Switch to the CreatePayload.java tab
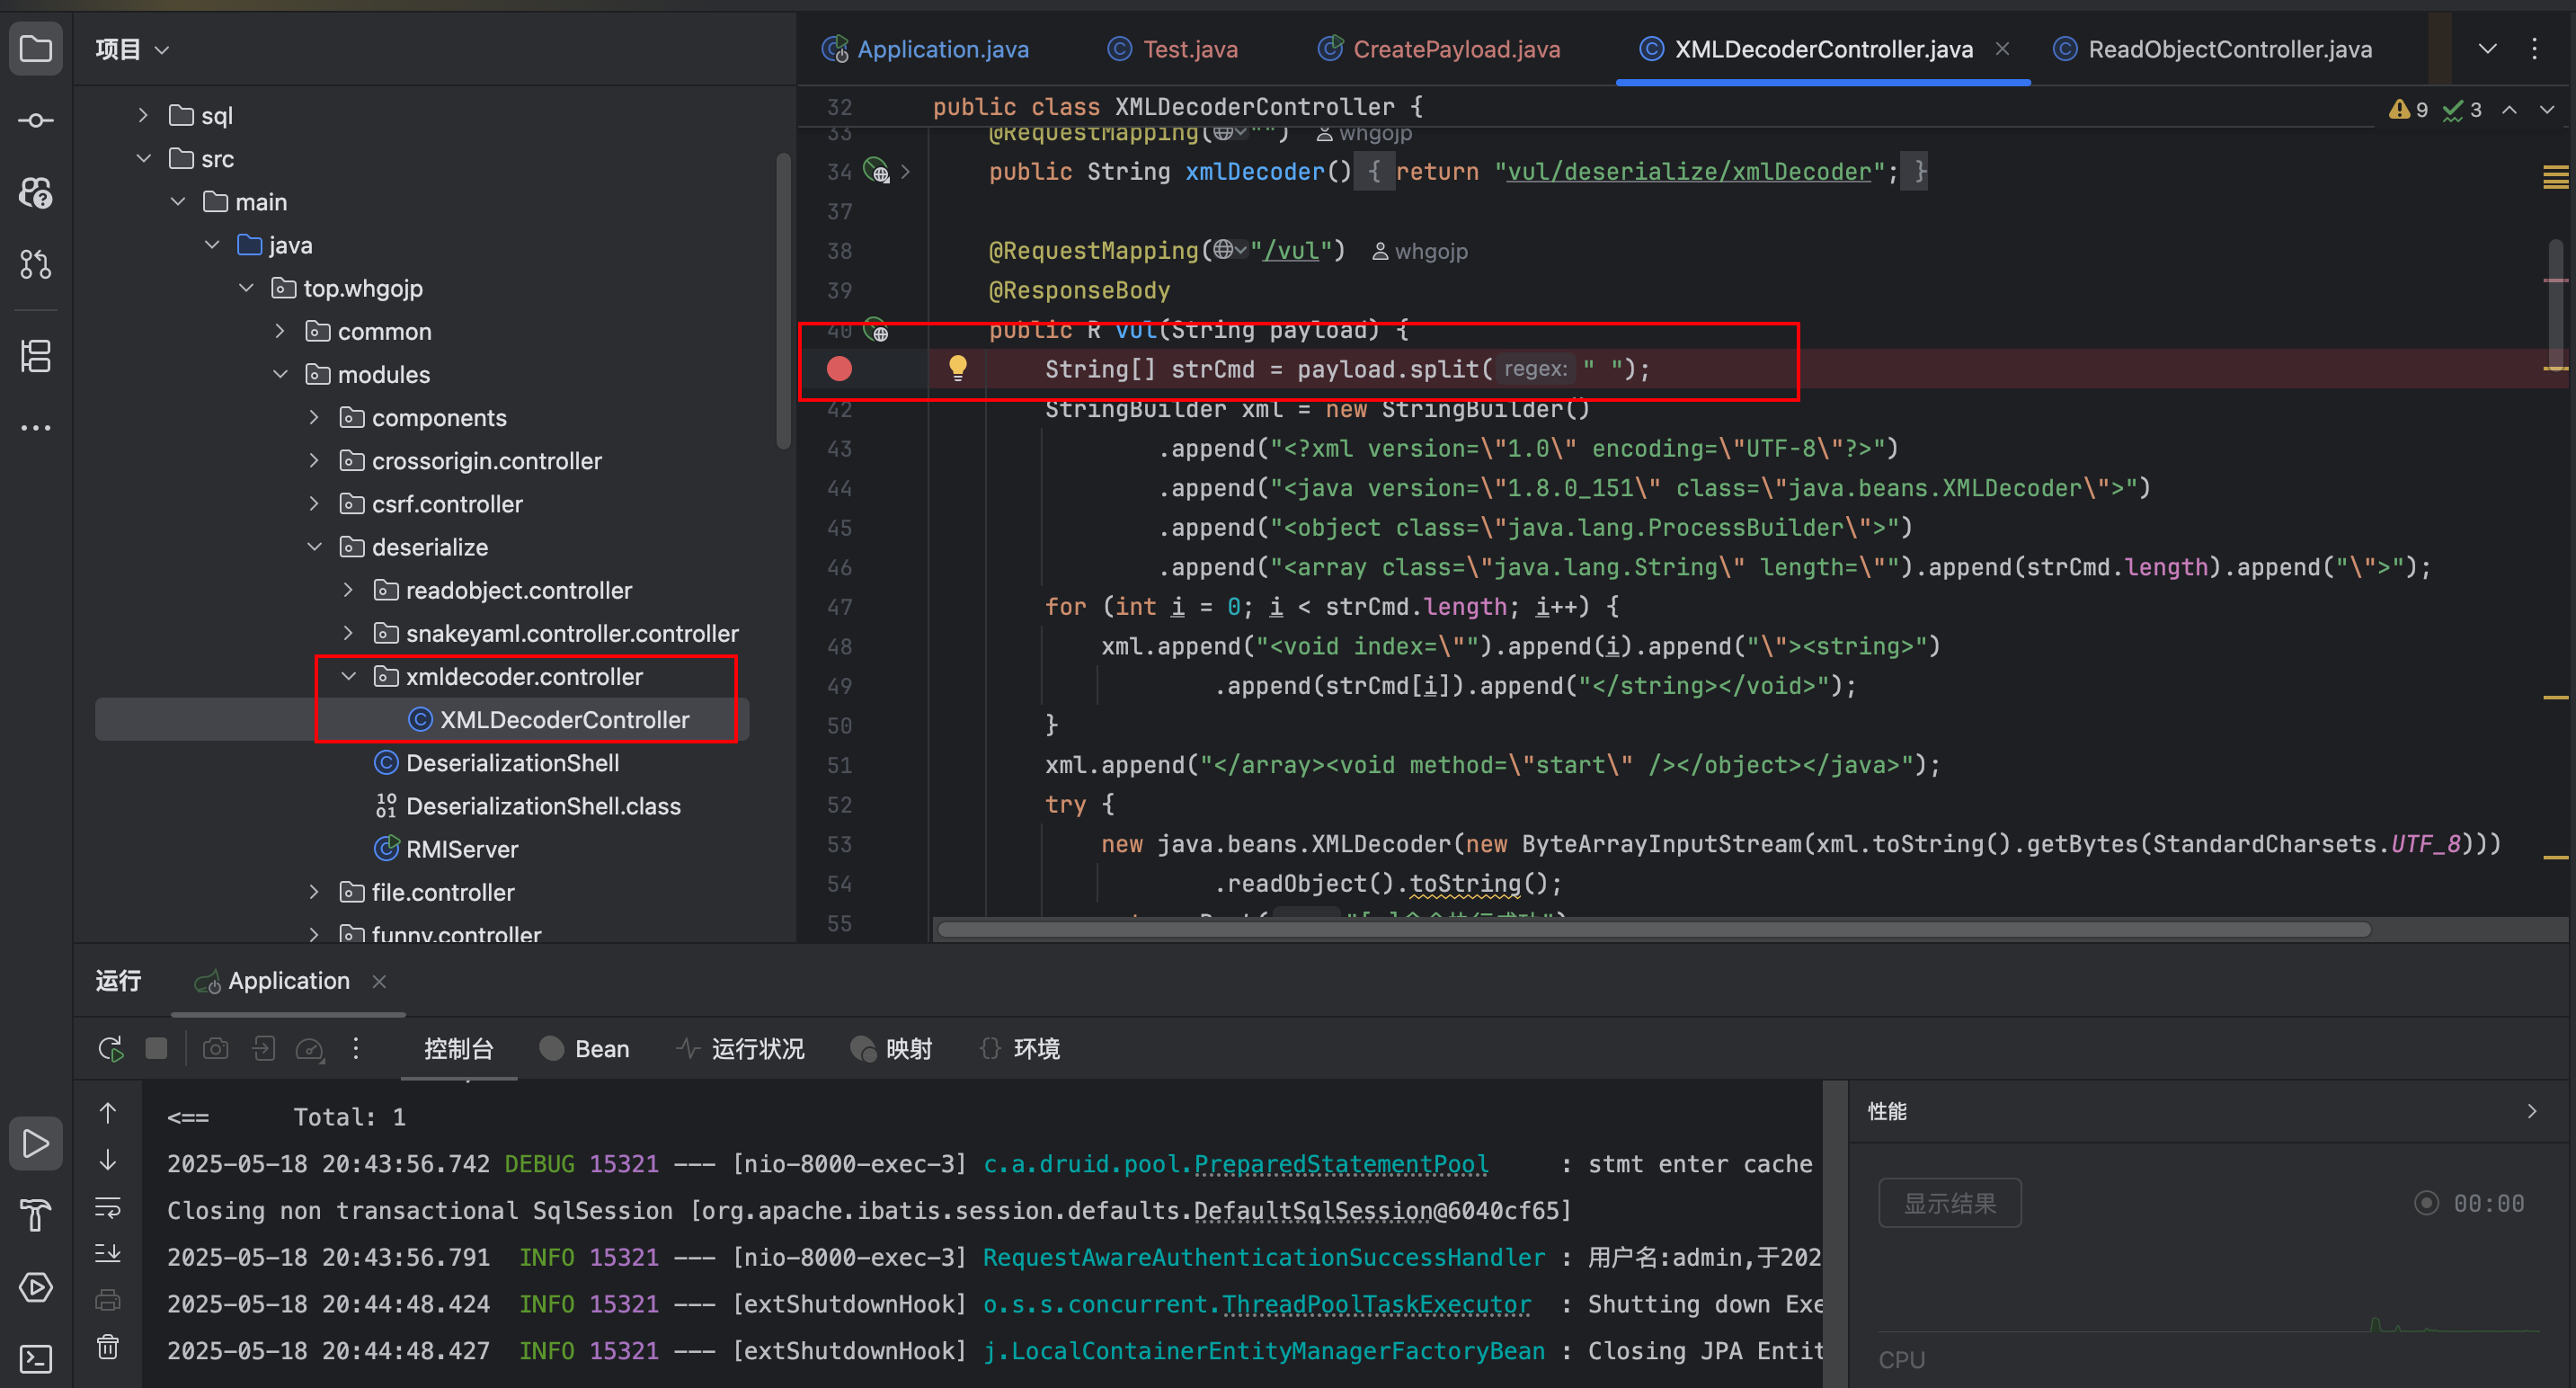2576x1388 pixels. click(x=1439, y=49)
